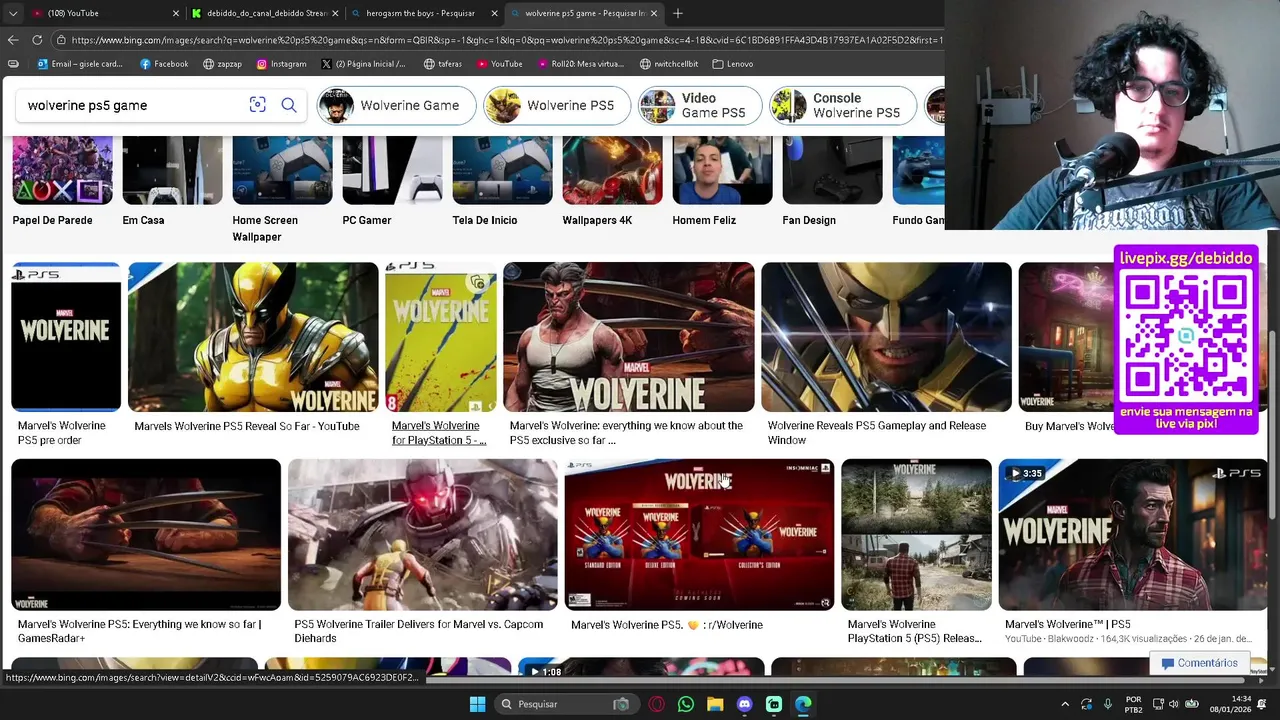The width and height of the screenshot is (1280, 720).
Task: Select the Video Game PS5 chip
Action: (x=700, y=105)
